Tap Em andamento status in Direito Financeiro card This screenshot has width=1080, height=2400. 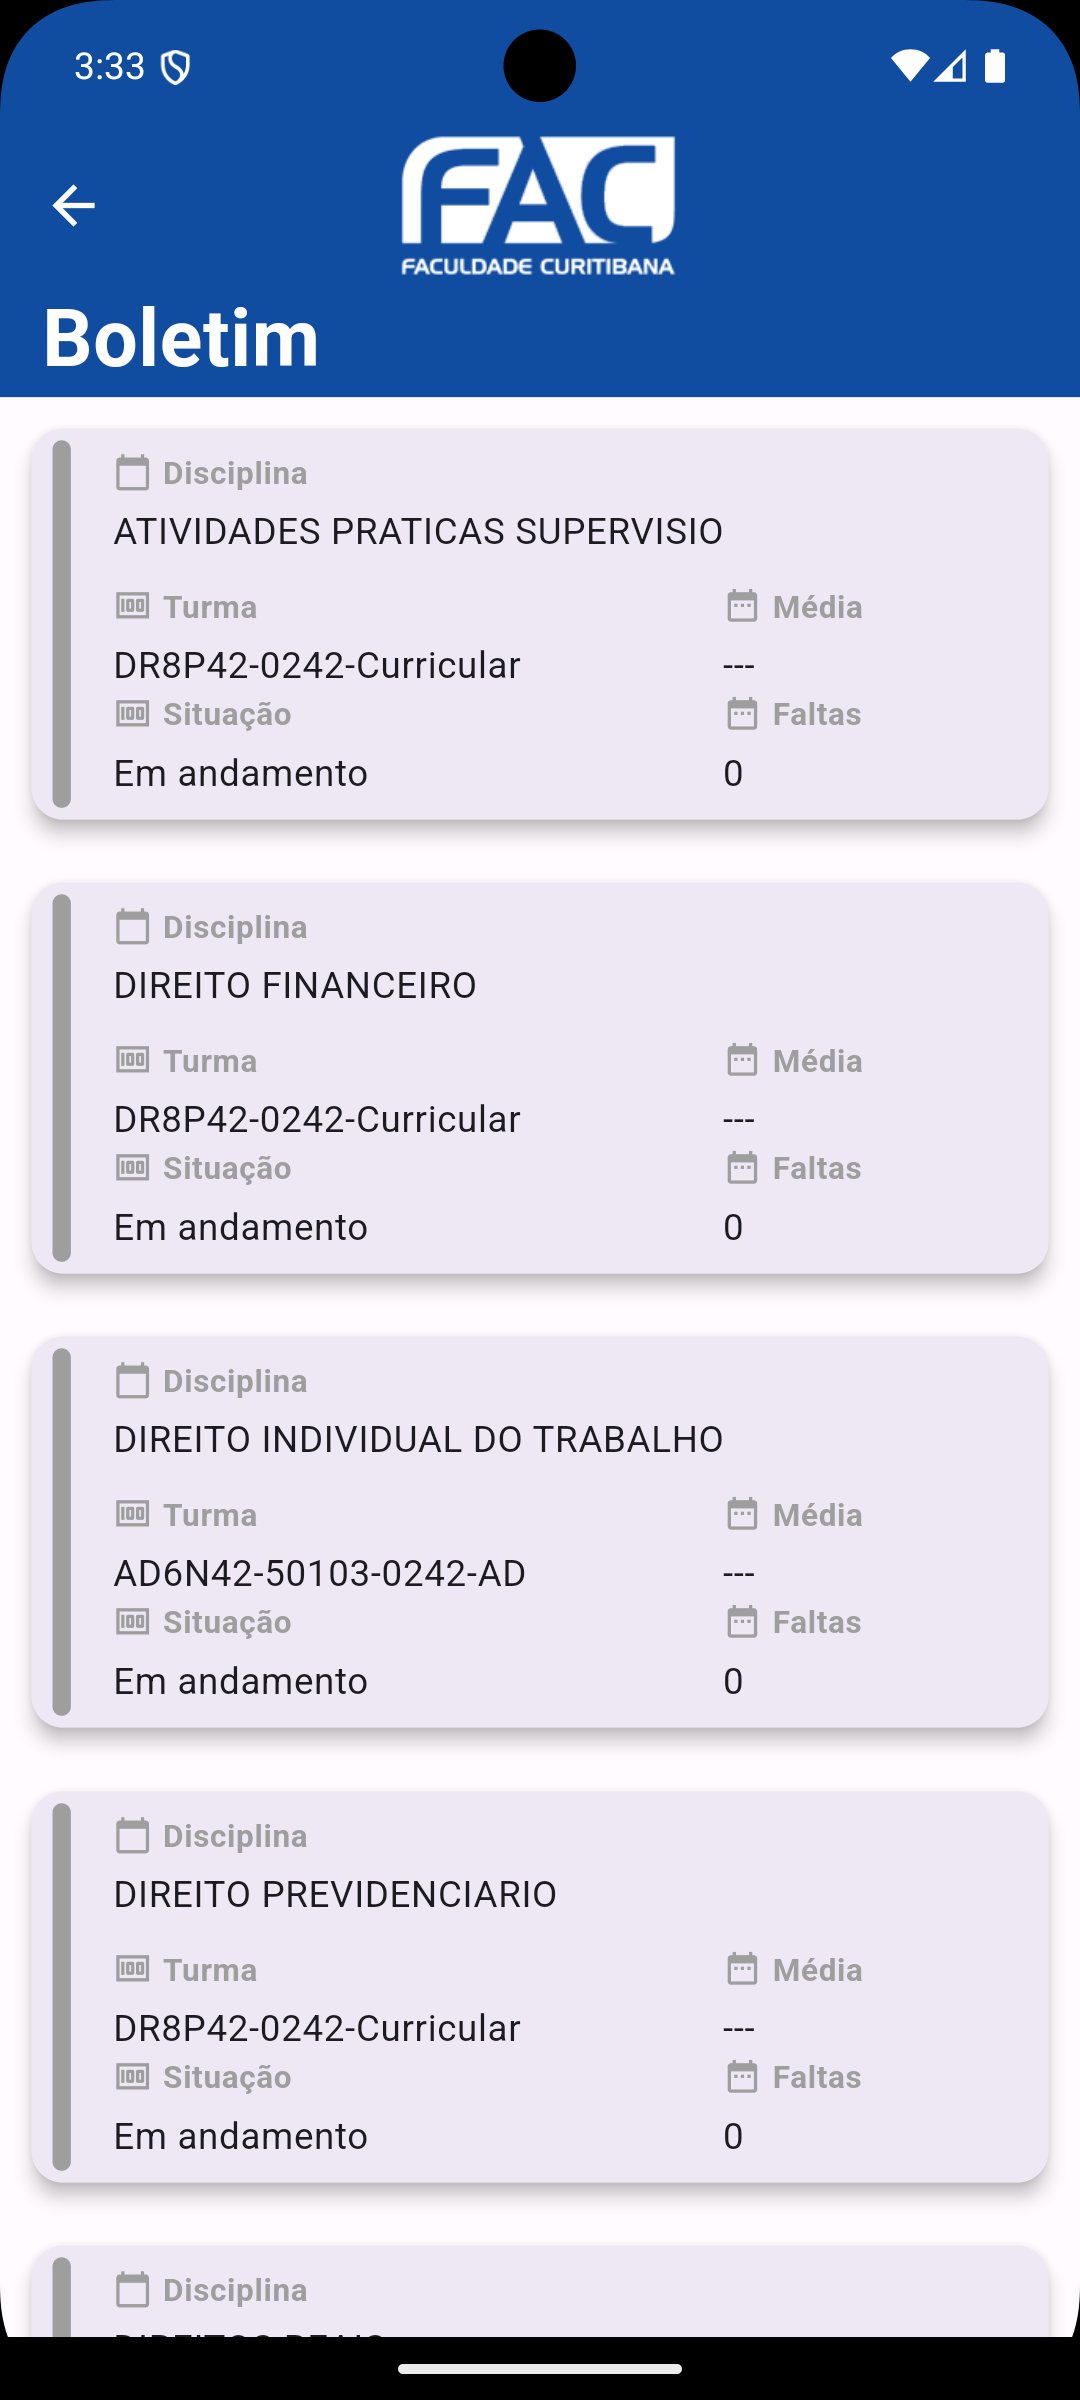click(241, 1227)
